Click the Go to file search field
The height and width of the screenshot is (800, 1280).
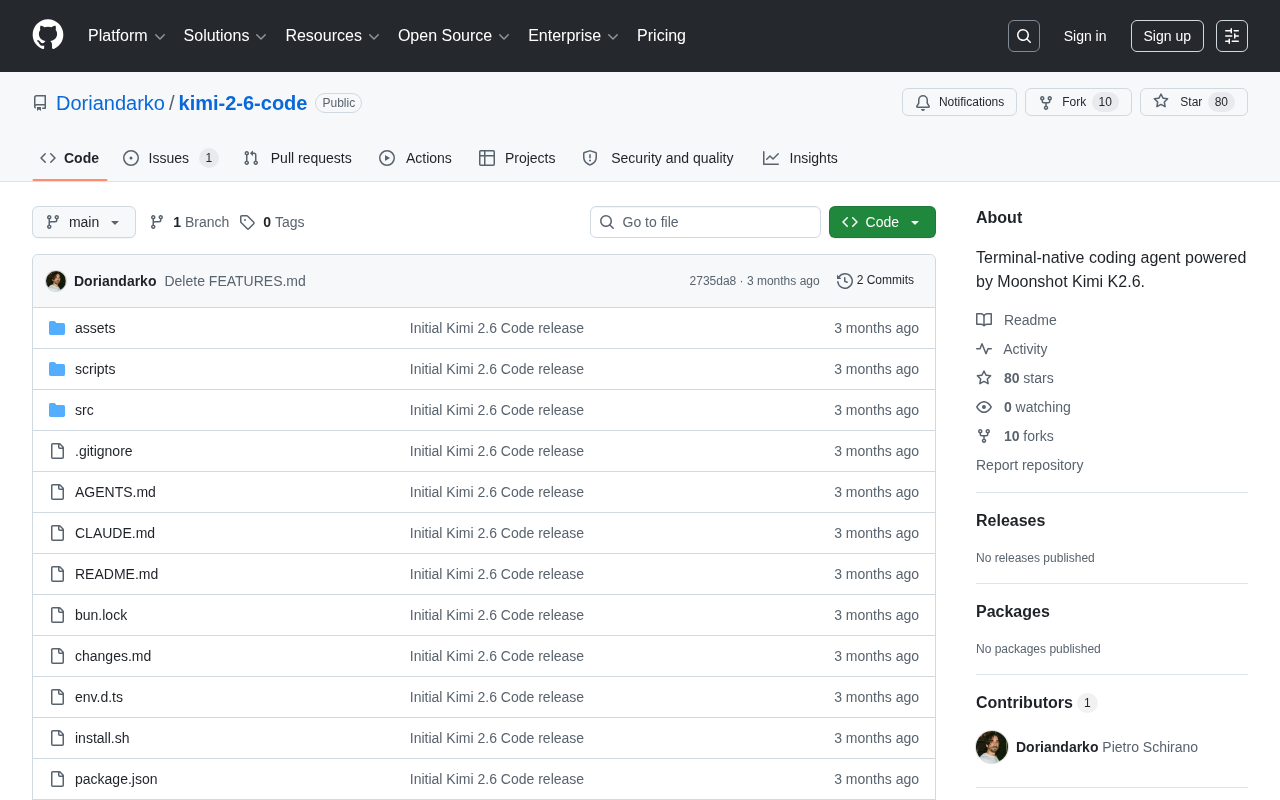(x=705, y=222)
